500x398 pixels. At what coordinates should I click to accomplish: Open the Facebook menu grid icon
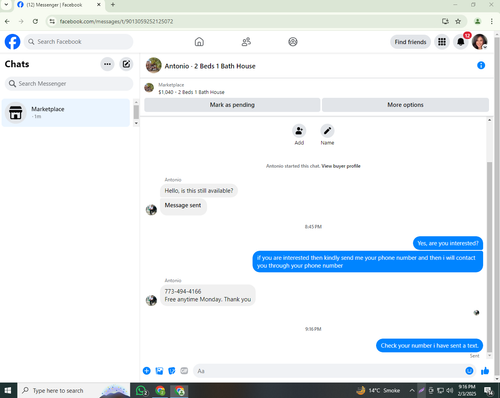click(442, 42)
